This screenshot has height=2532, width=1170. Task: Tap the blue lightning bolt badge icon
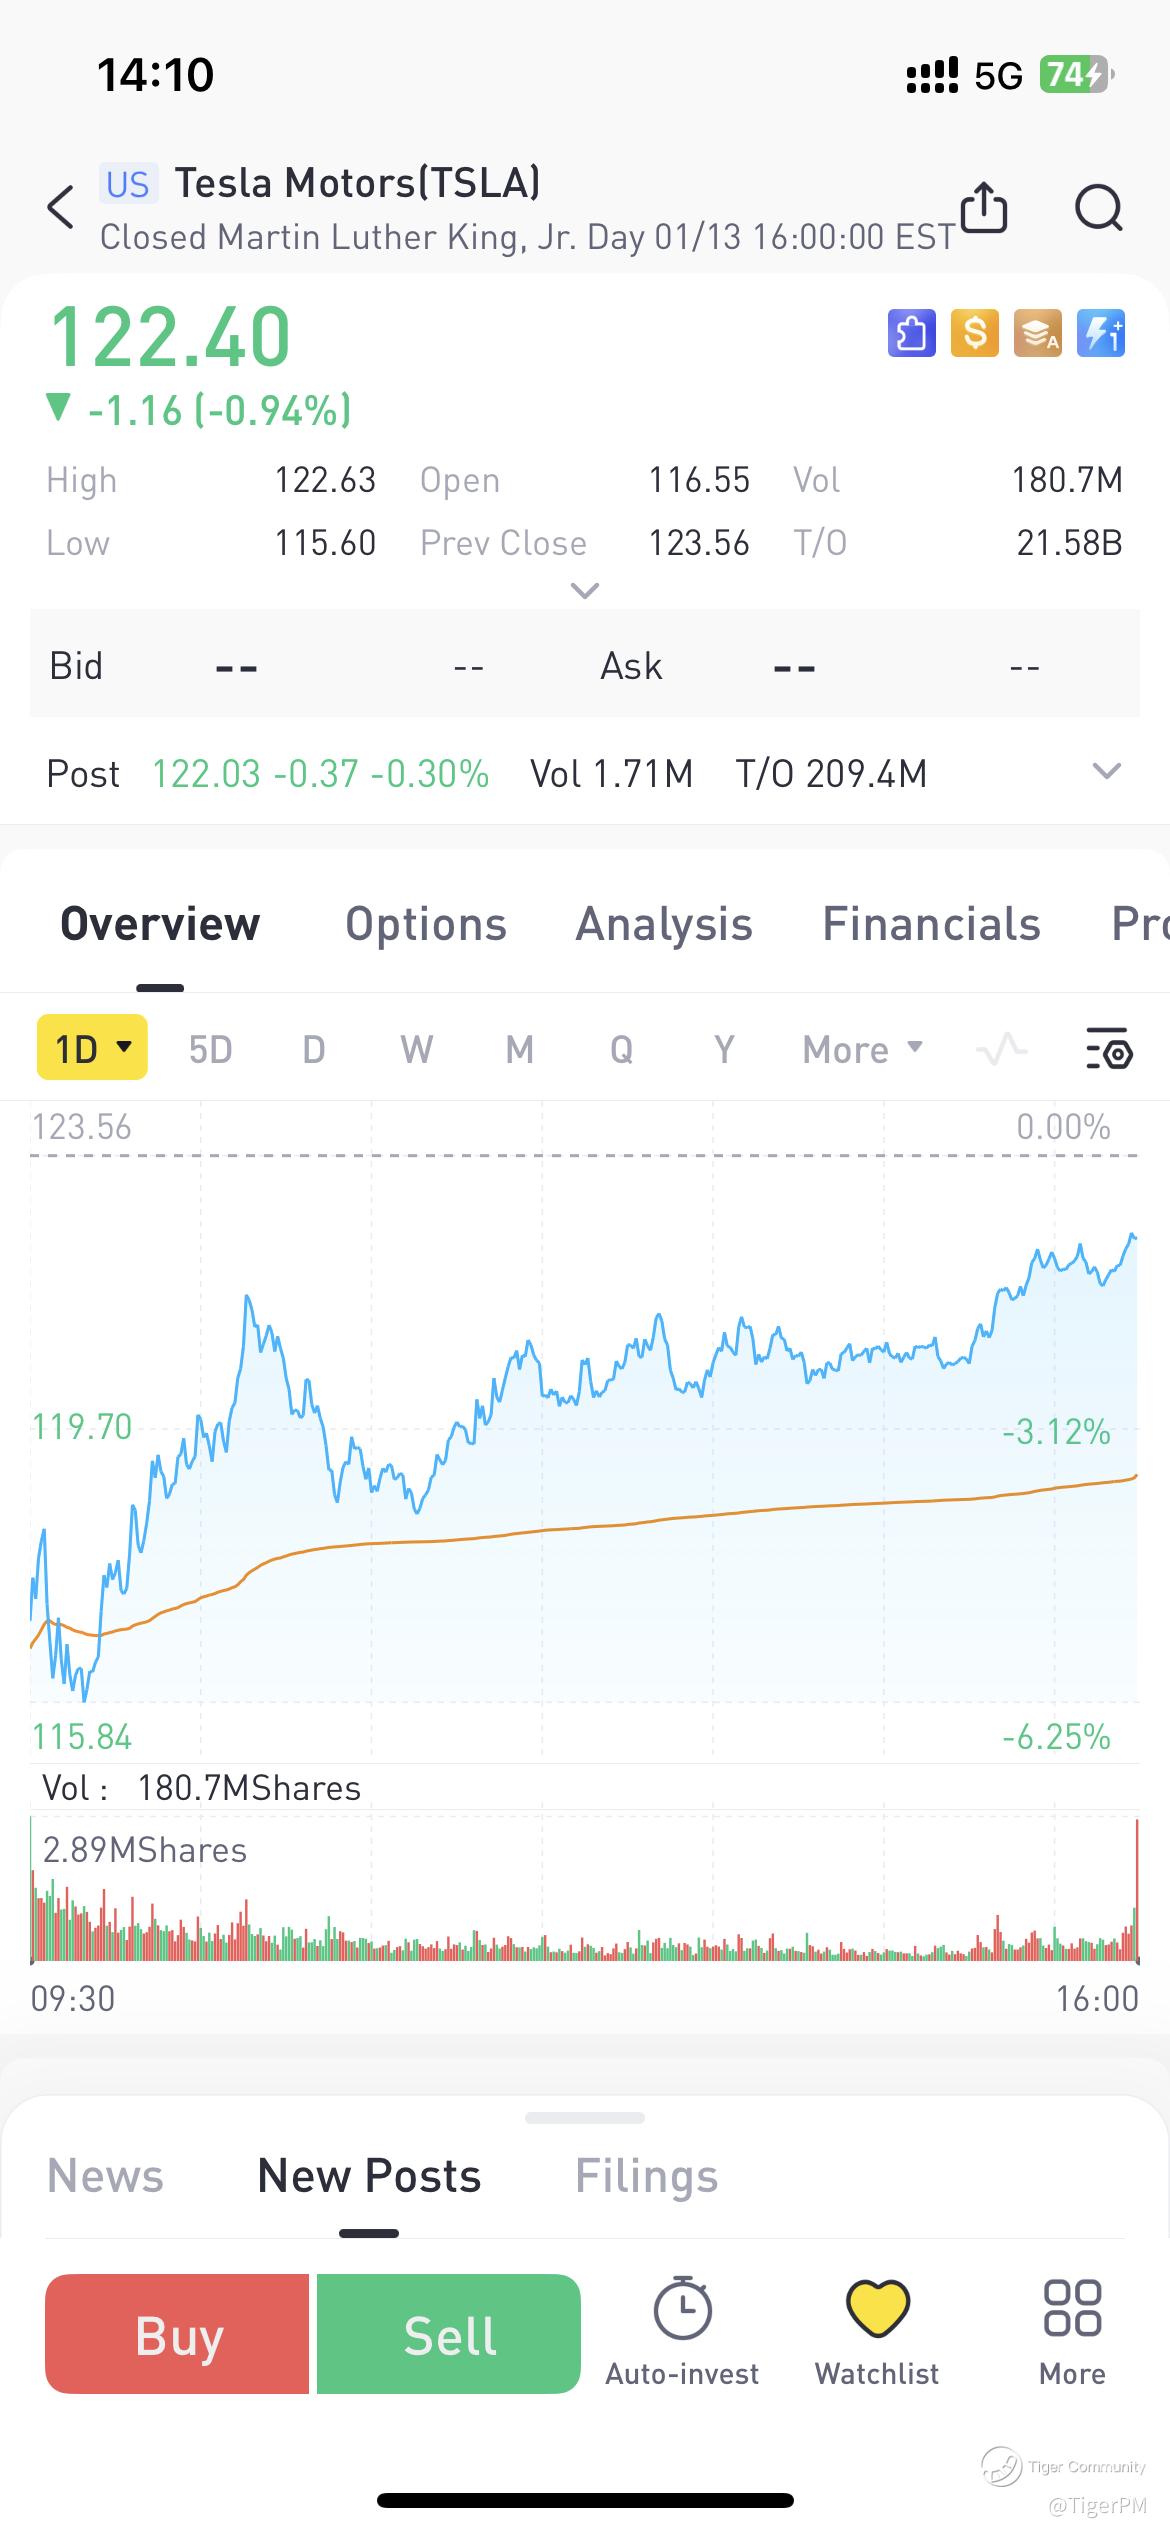point(1100,333)
